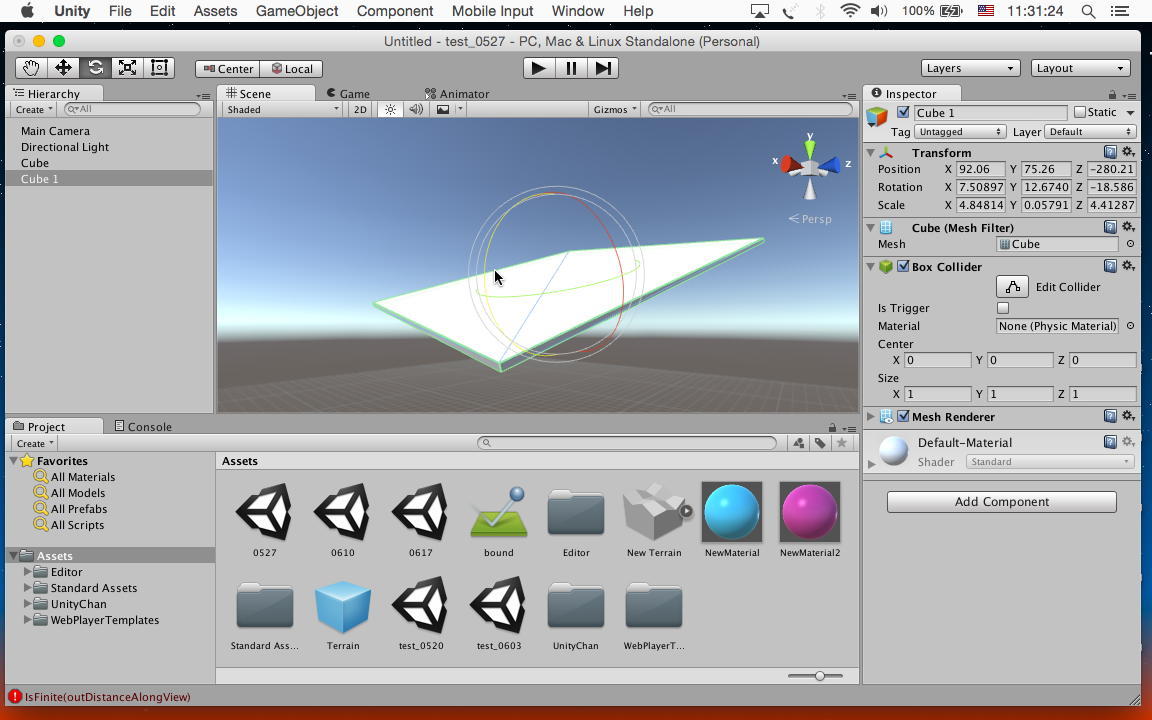The height and width of the screenshot is (720, 1152).
Task: Enable the Static checkbox
Action: pyautogui.click(x=1080, y=113)
